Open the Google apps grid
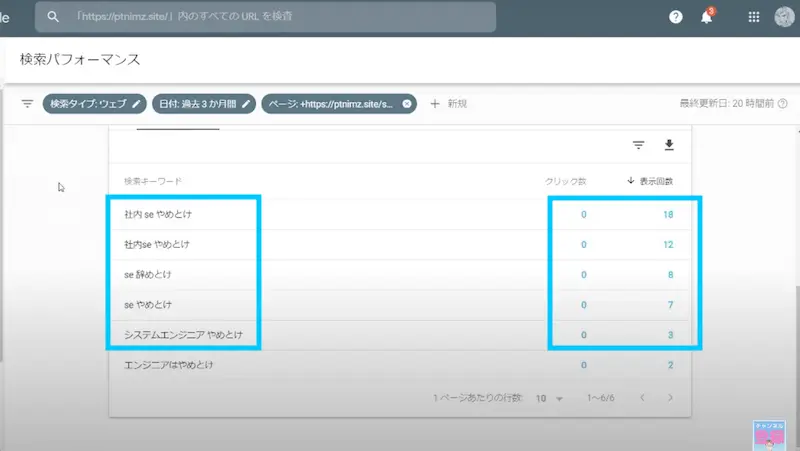 pyautogui.click(x=753, y=17)
